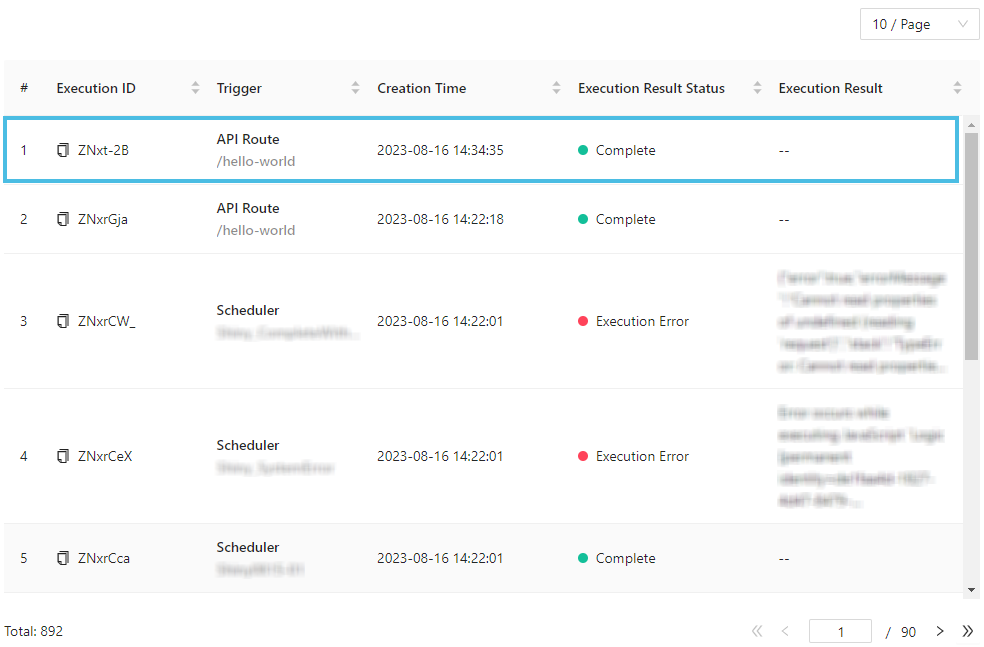Viewport: 984px width, 647px height.
Task: Open the /hello-world row created 14:34:35
Action: (480, 151)
